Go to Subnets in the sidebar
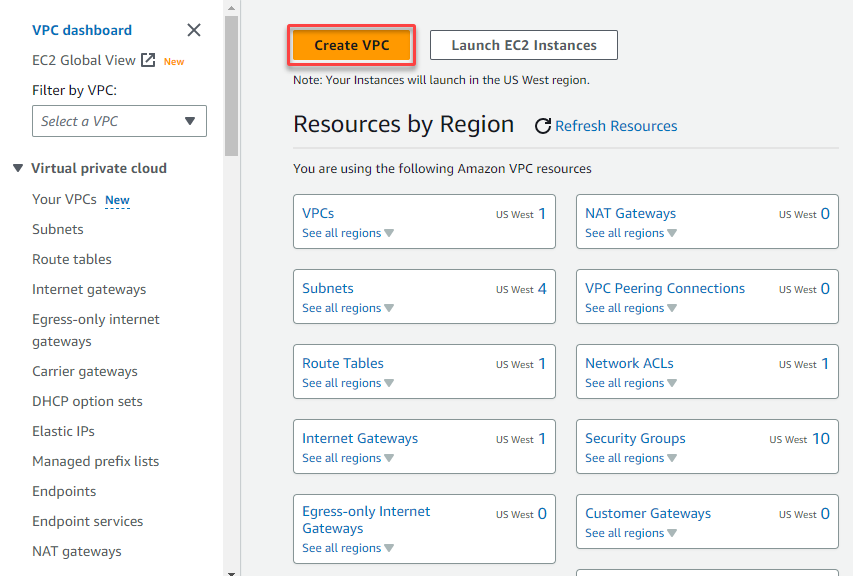This screenshot has width=853, height=576. click(x=58, y=230)
